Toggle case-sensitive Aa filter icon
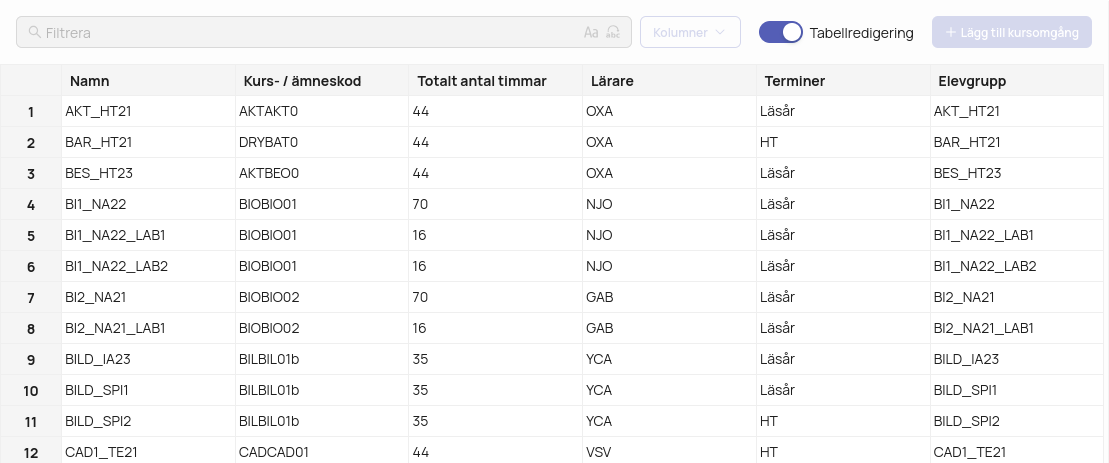The image size is (1109, 463). pos(591,33)
